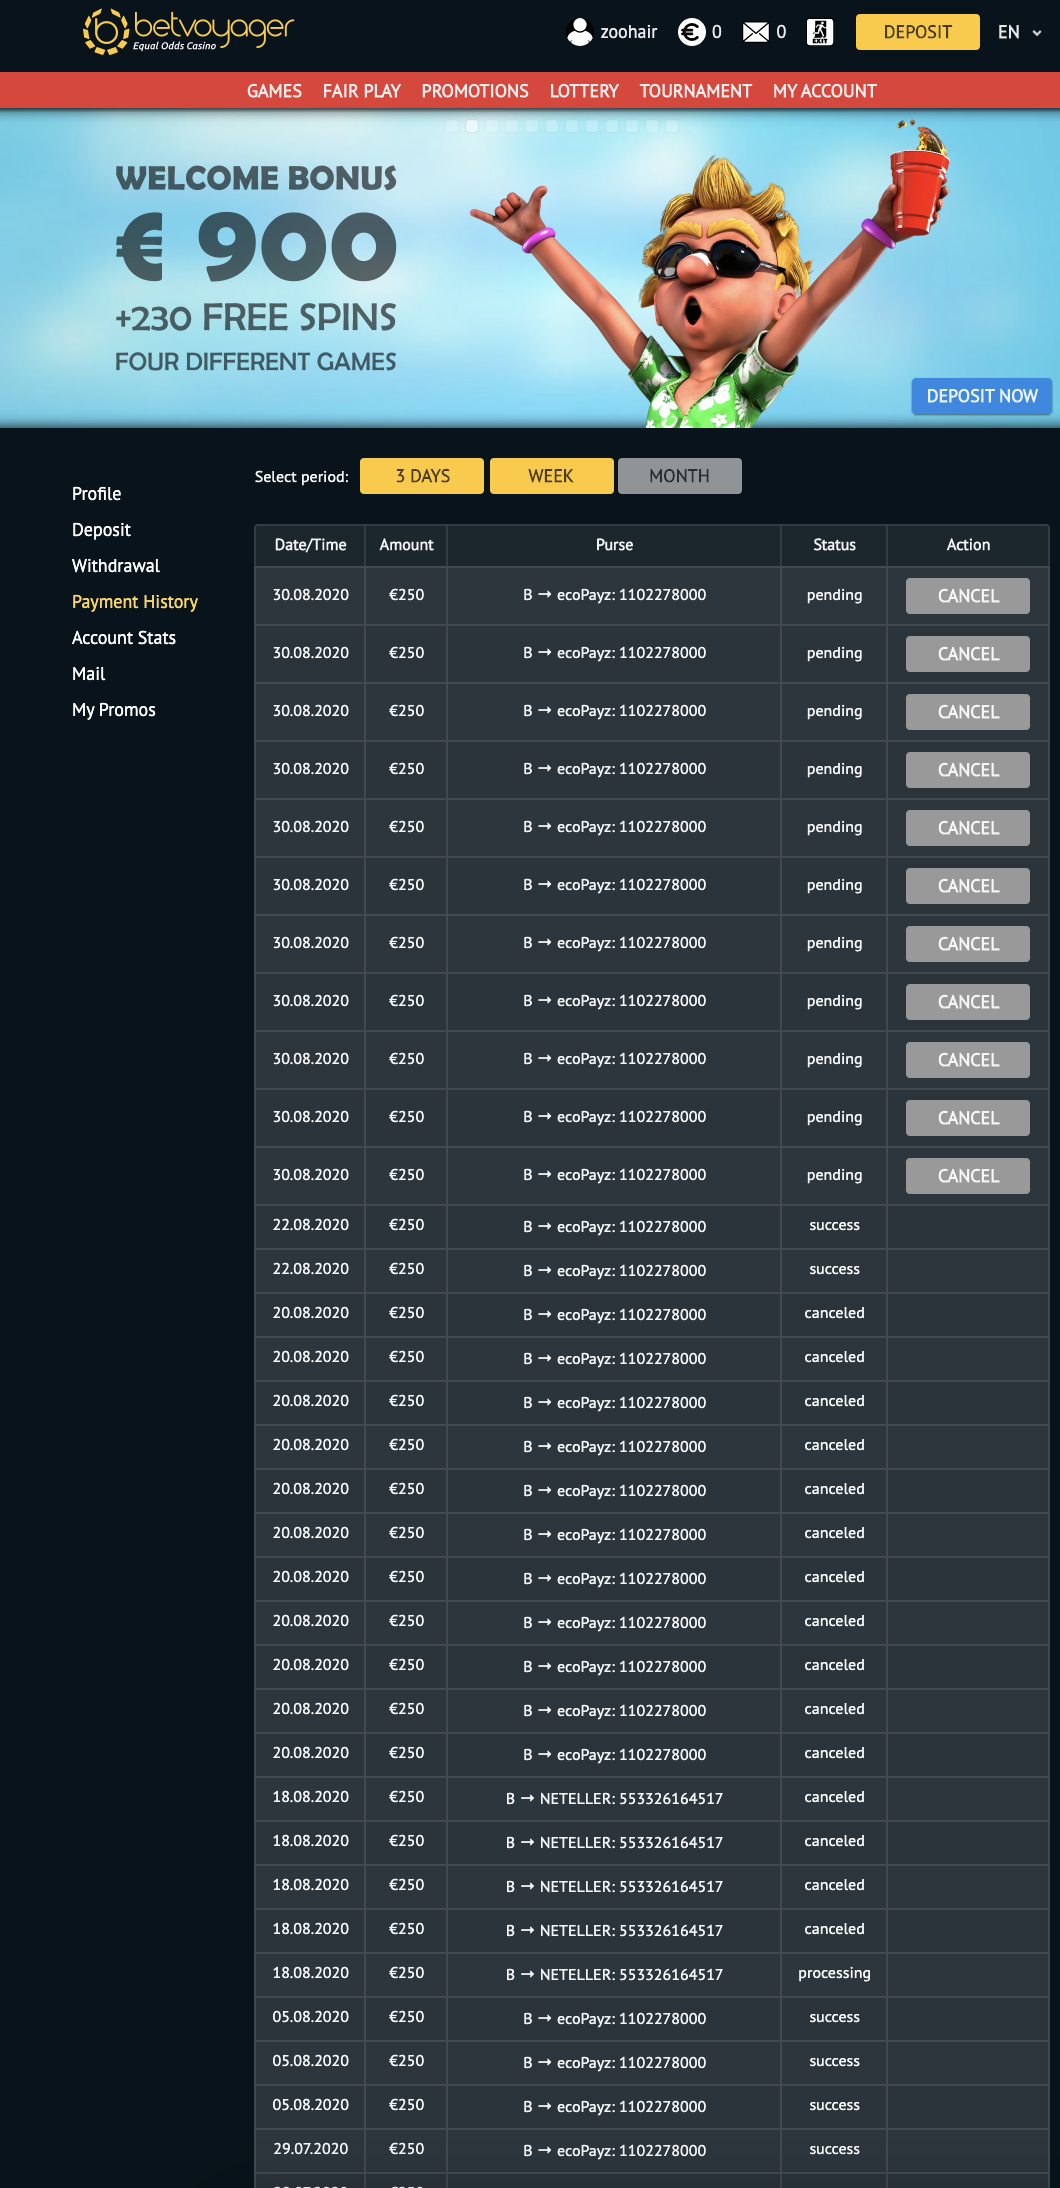Open the TOURNAMENT page
This screenshot has width=1060, height=2188.
(x=696, y=91)
